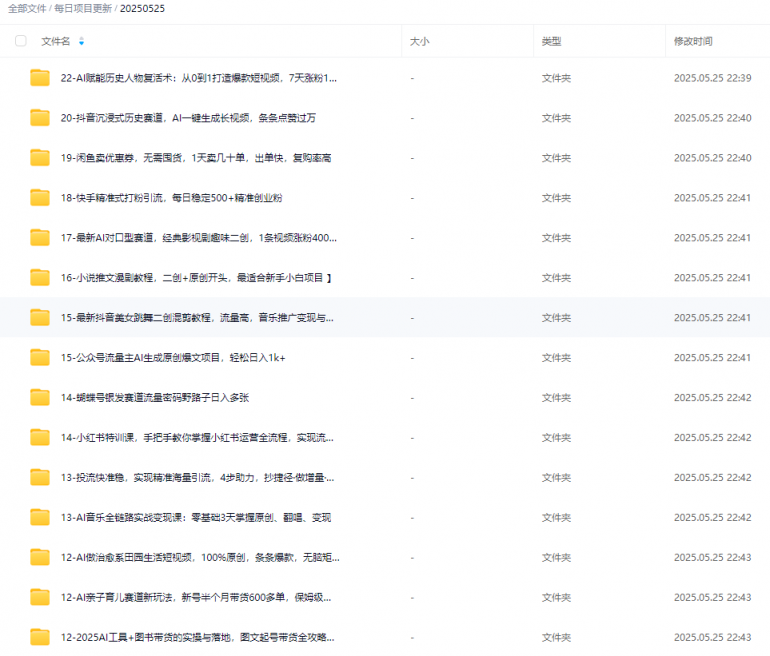Open the folder name 12-2025AI工具+图书带货
The image size is (770, 656).
click(197, 638)
